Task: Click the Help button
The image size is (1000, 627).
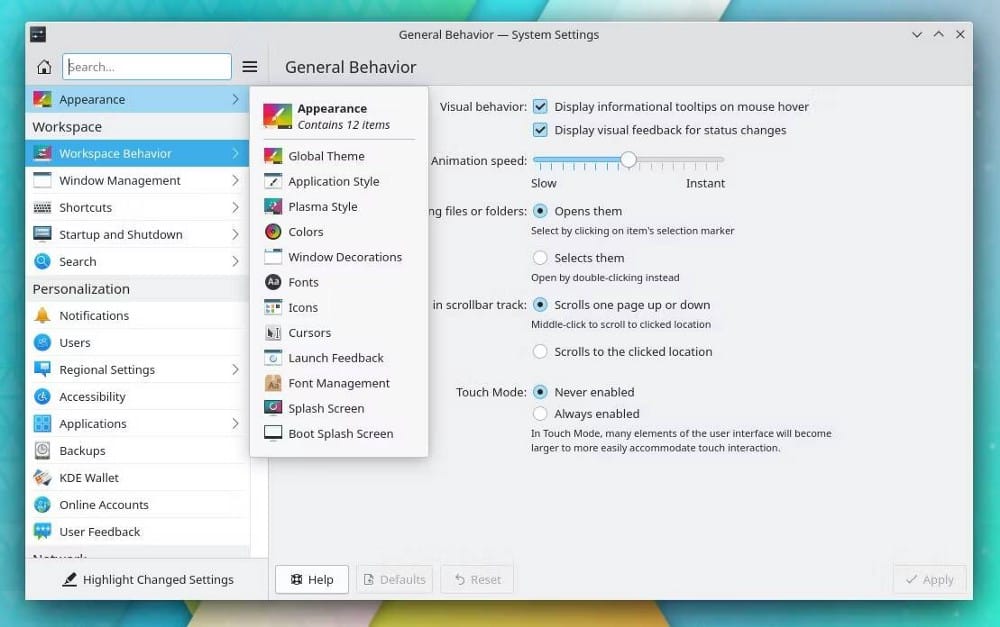Action: (311, 579)
